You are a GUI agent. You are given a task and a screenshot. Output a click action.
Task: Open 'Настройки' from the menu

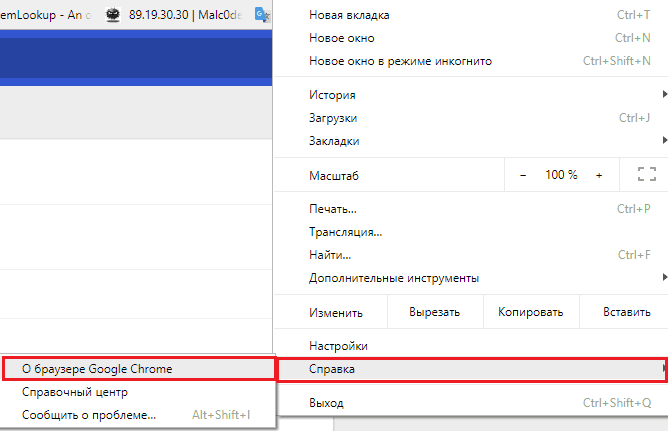[471, 346]
